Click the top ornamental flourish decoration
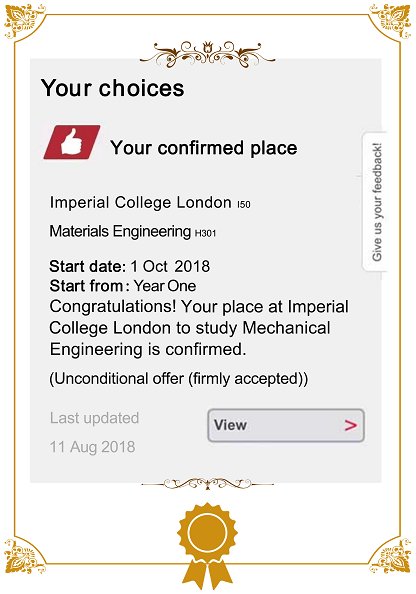Screen dimensions: 416x594 207,54
